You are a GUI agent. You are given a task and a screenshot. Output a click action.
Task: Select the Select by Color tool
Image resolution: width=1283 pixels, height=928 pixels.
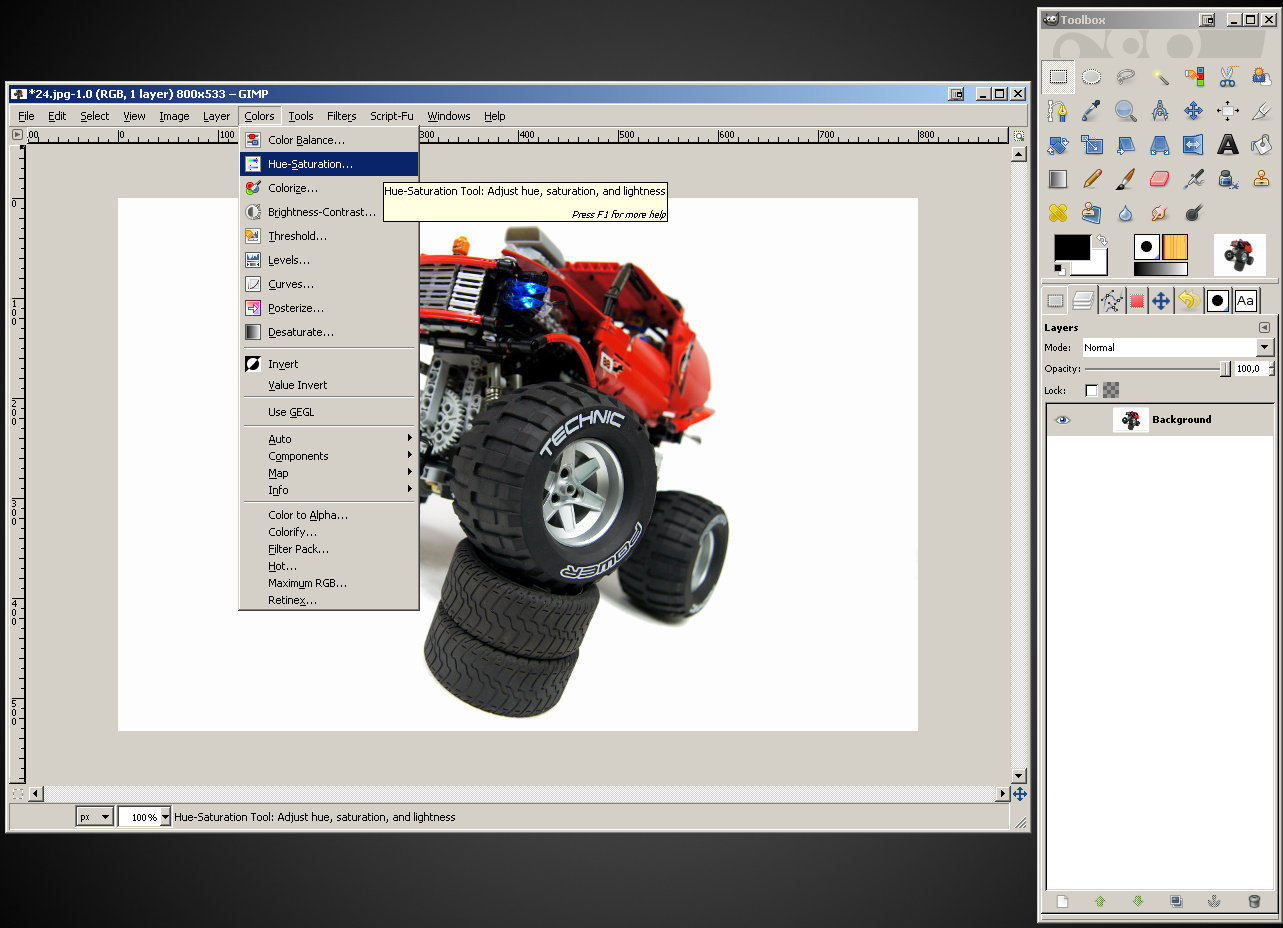pyautogui.click(x=1194, y=76)
